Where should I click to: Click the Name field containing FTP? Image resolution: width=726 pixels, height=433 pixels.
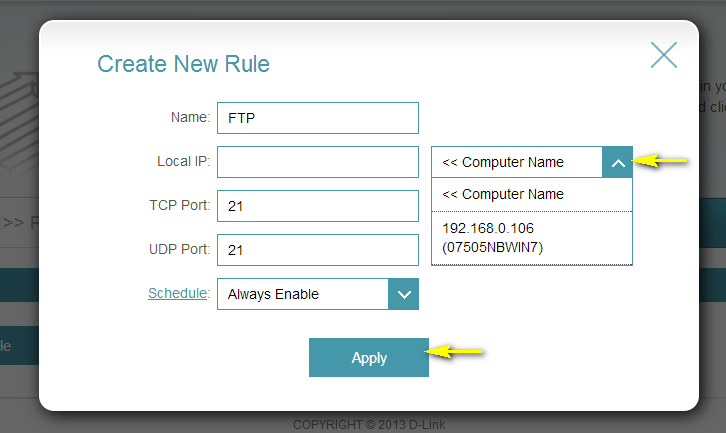[x=317, y=117]
